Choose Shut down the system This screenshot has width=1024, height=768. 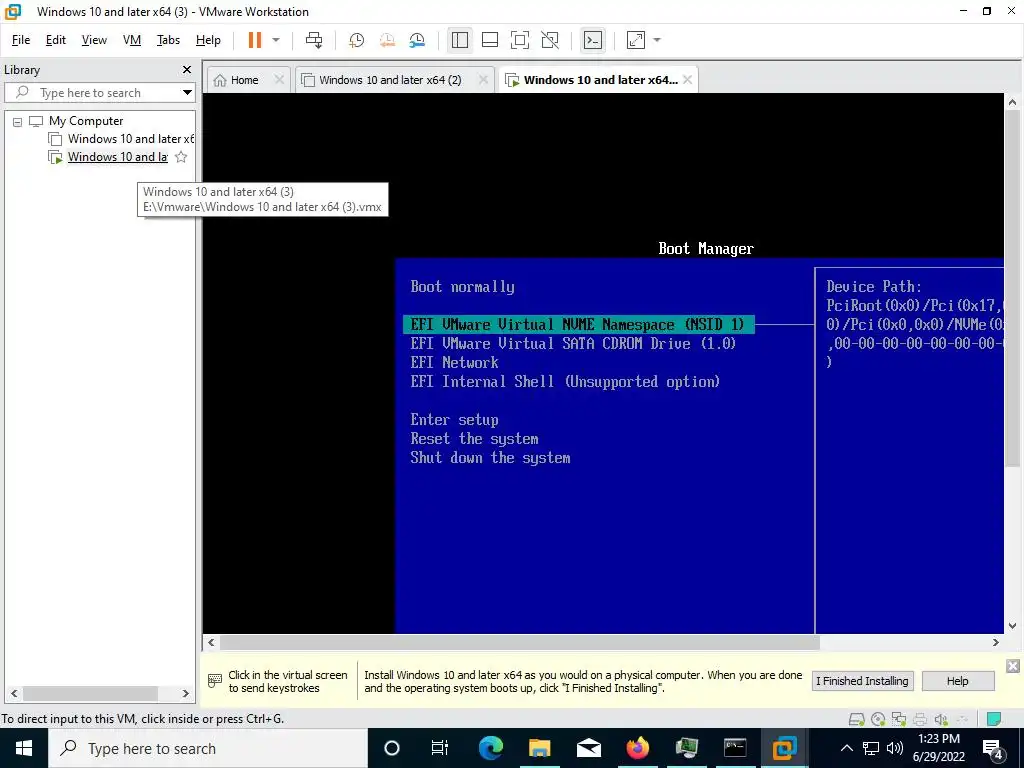(x=490, y=458)
